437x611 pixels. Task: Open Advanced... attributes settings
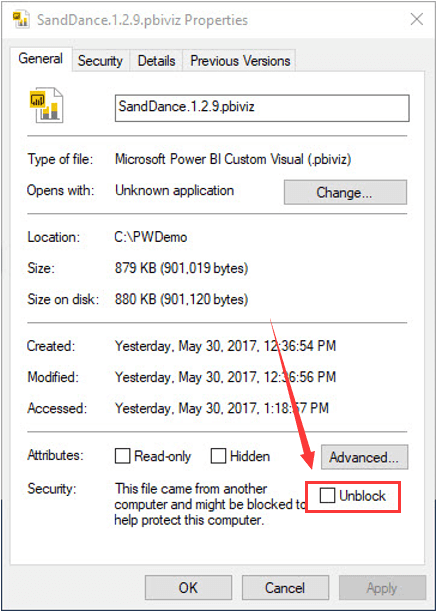[364, 457]
